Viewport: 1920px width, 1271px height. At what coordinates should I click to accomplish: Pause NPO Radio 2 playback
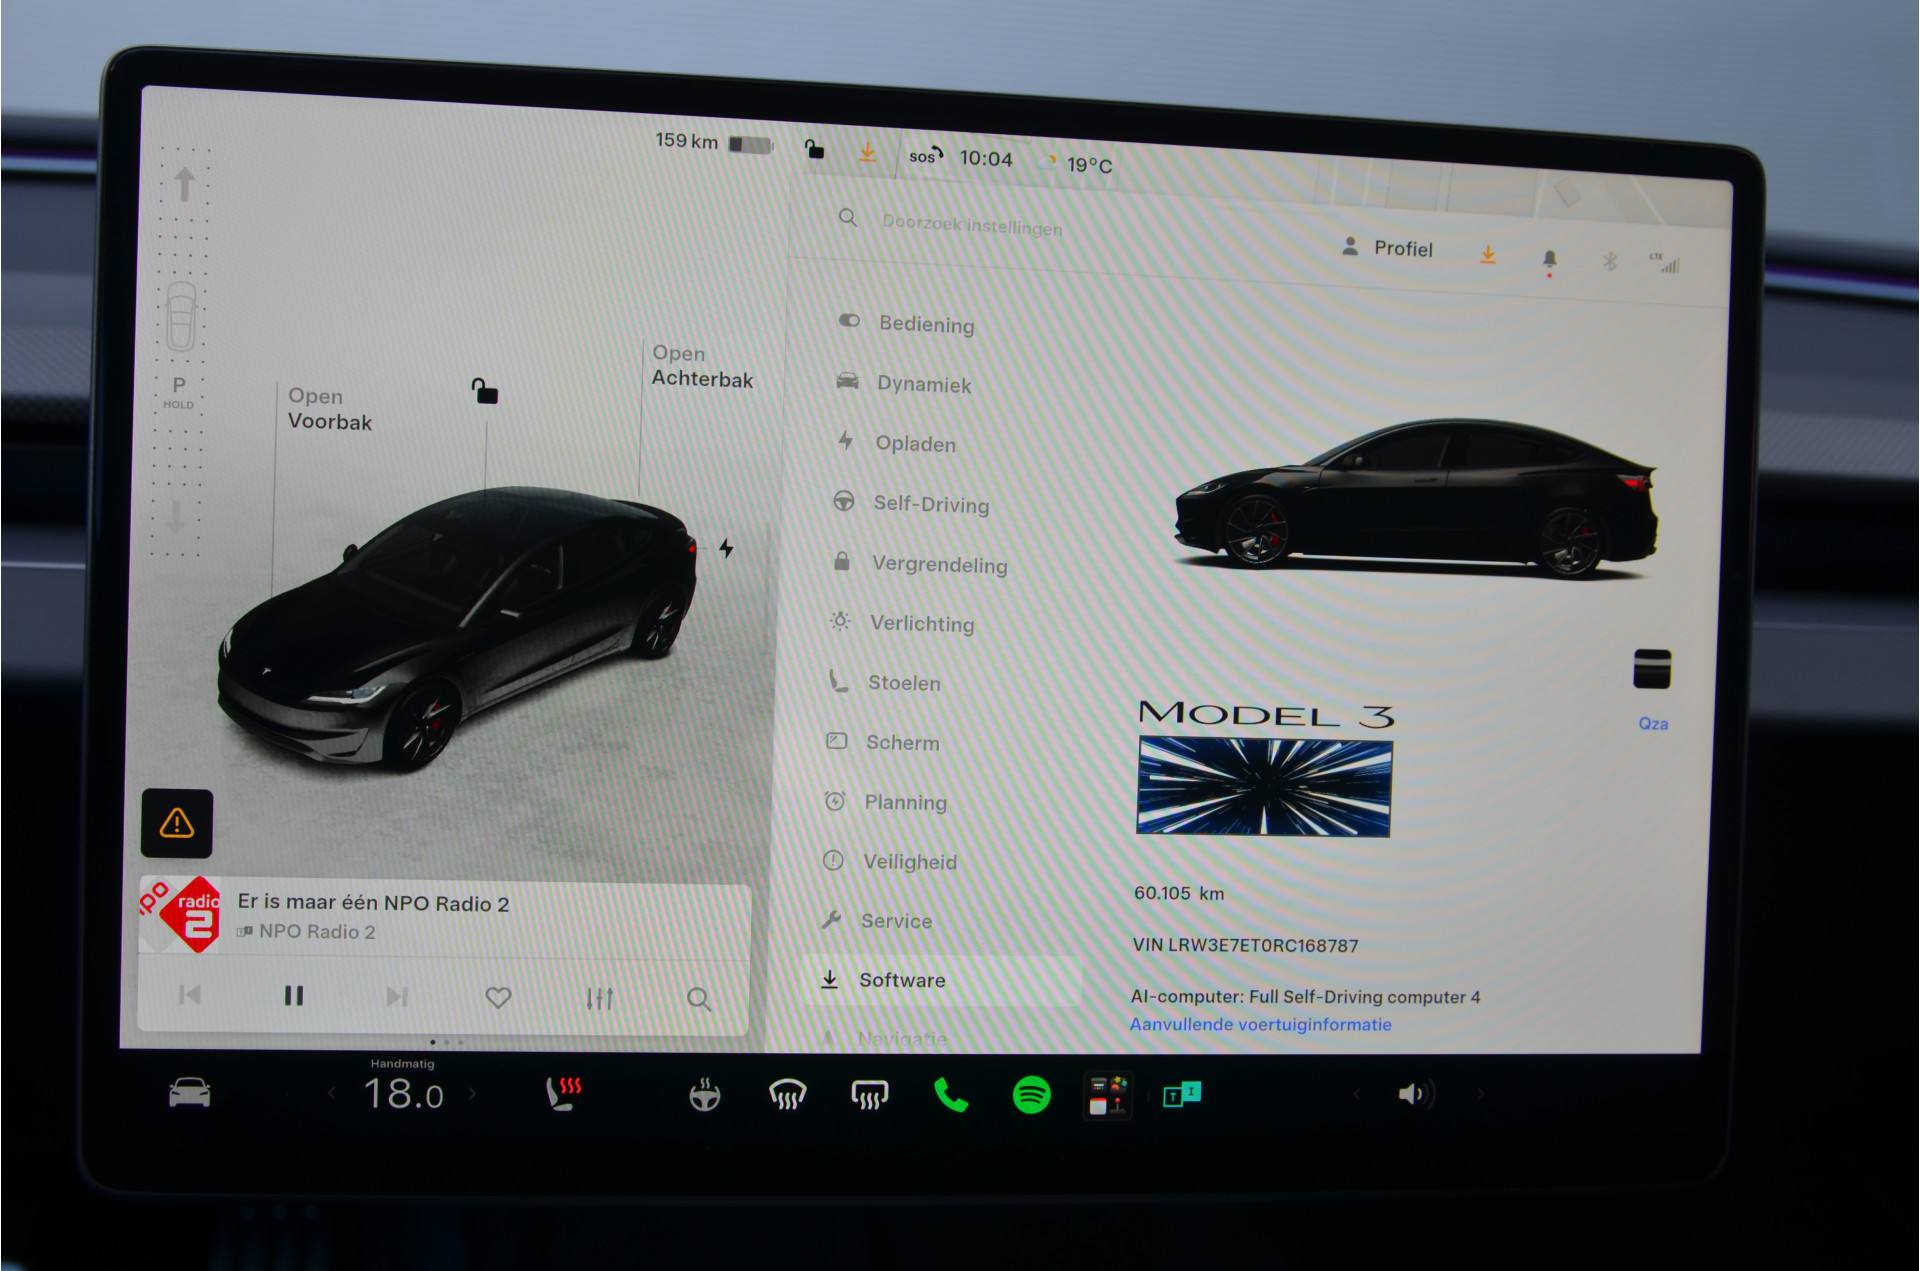point(293,995)
